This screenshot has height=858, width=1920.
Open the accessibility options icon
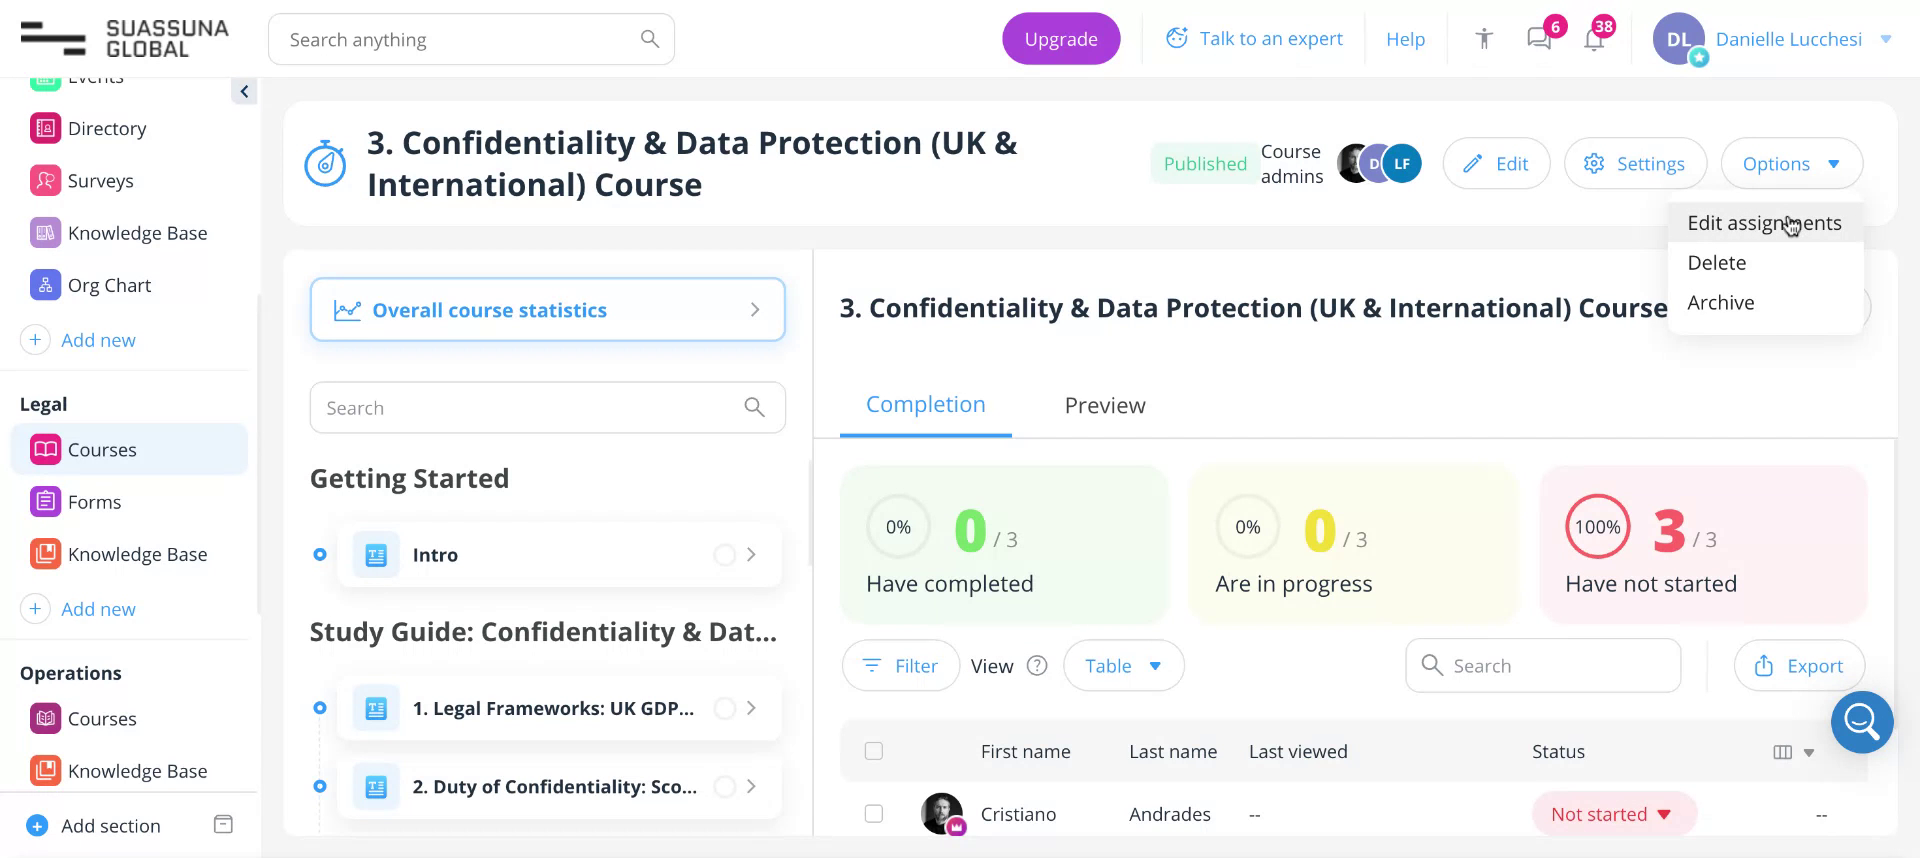[1484, 39]
